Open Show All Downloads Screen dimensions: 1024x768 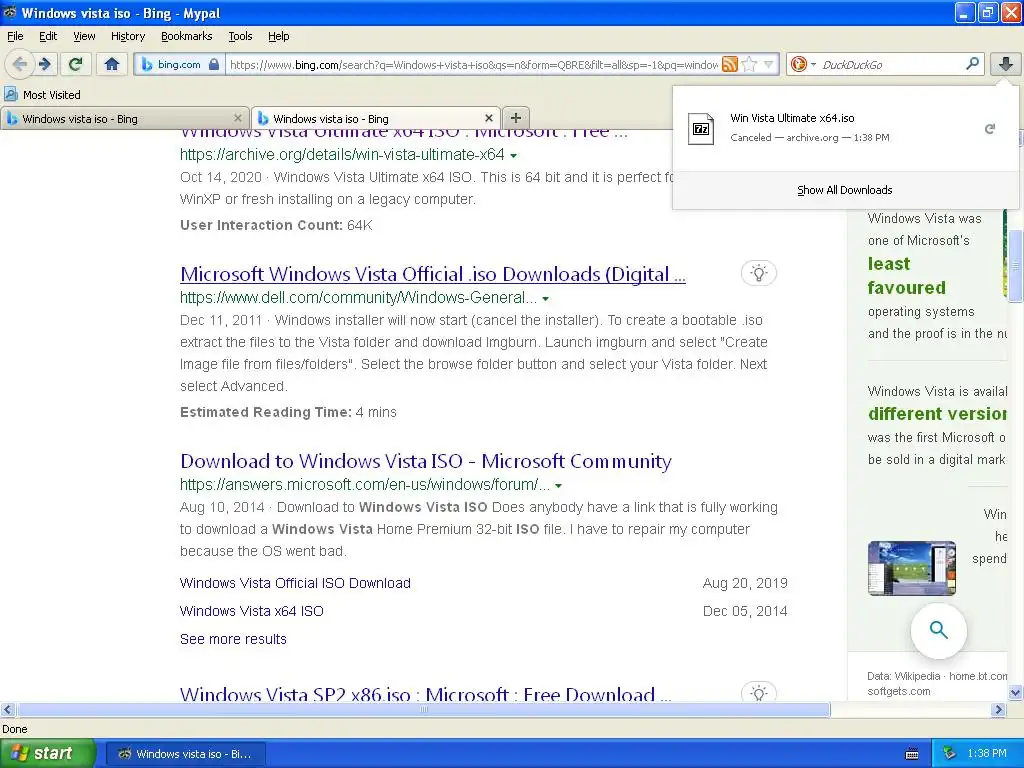pyautogui.click(x=844, y=190)
